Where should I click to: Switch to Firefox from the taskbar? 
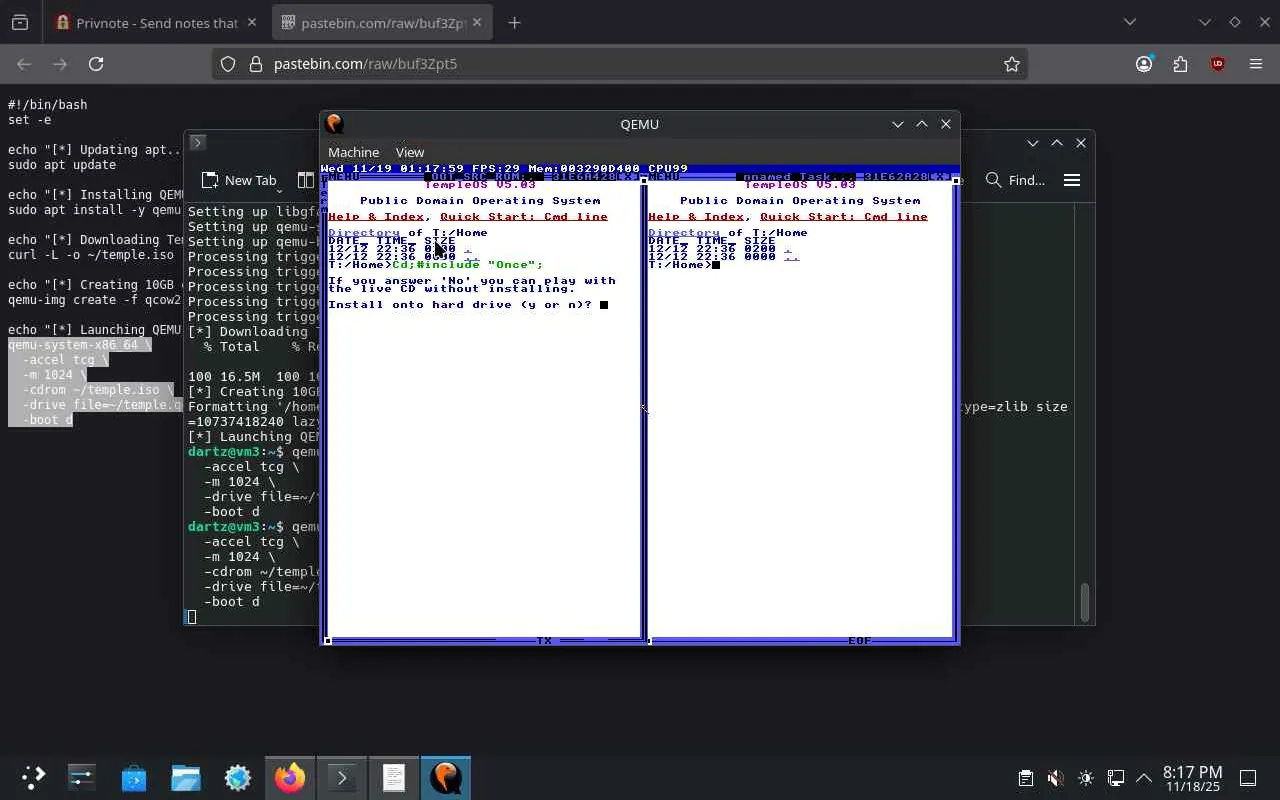click(x=290, y=777)
